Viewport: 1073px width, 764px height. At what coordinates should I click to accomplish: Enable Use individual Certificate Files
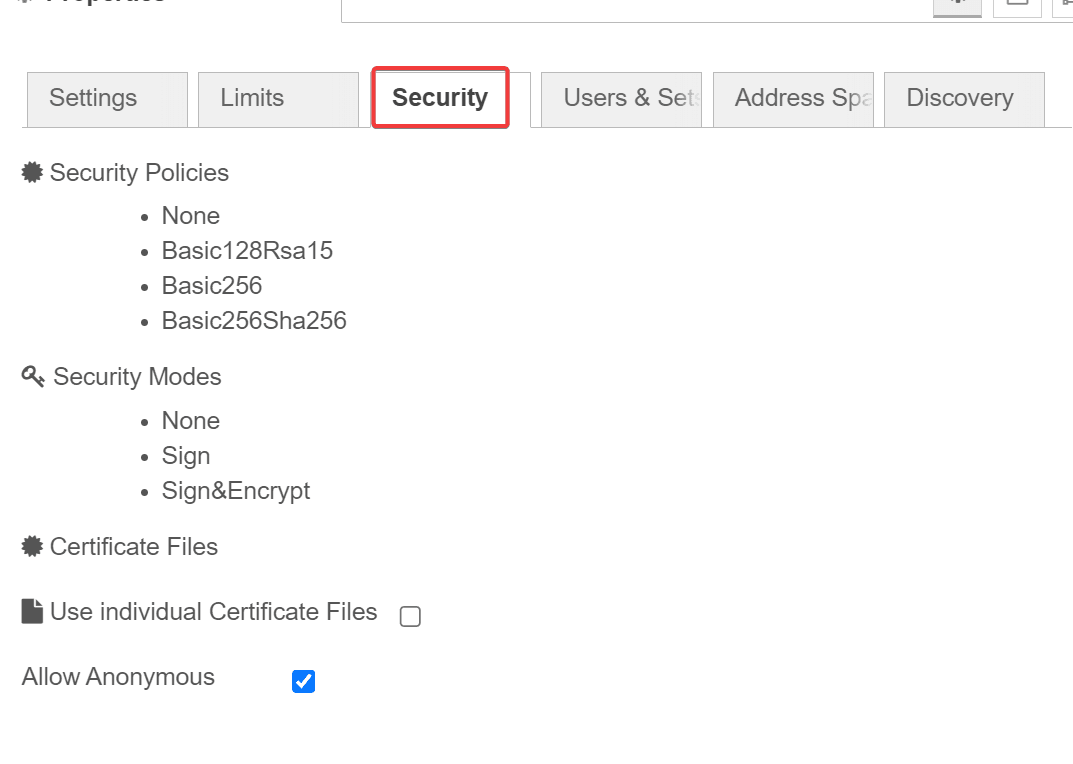409,616
